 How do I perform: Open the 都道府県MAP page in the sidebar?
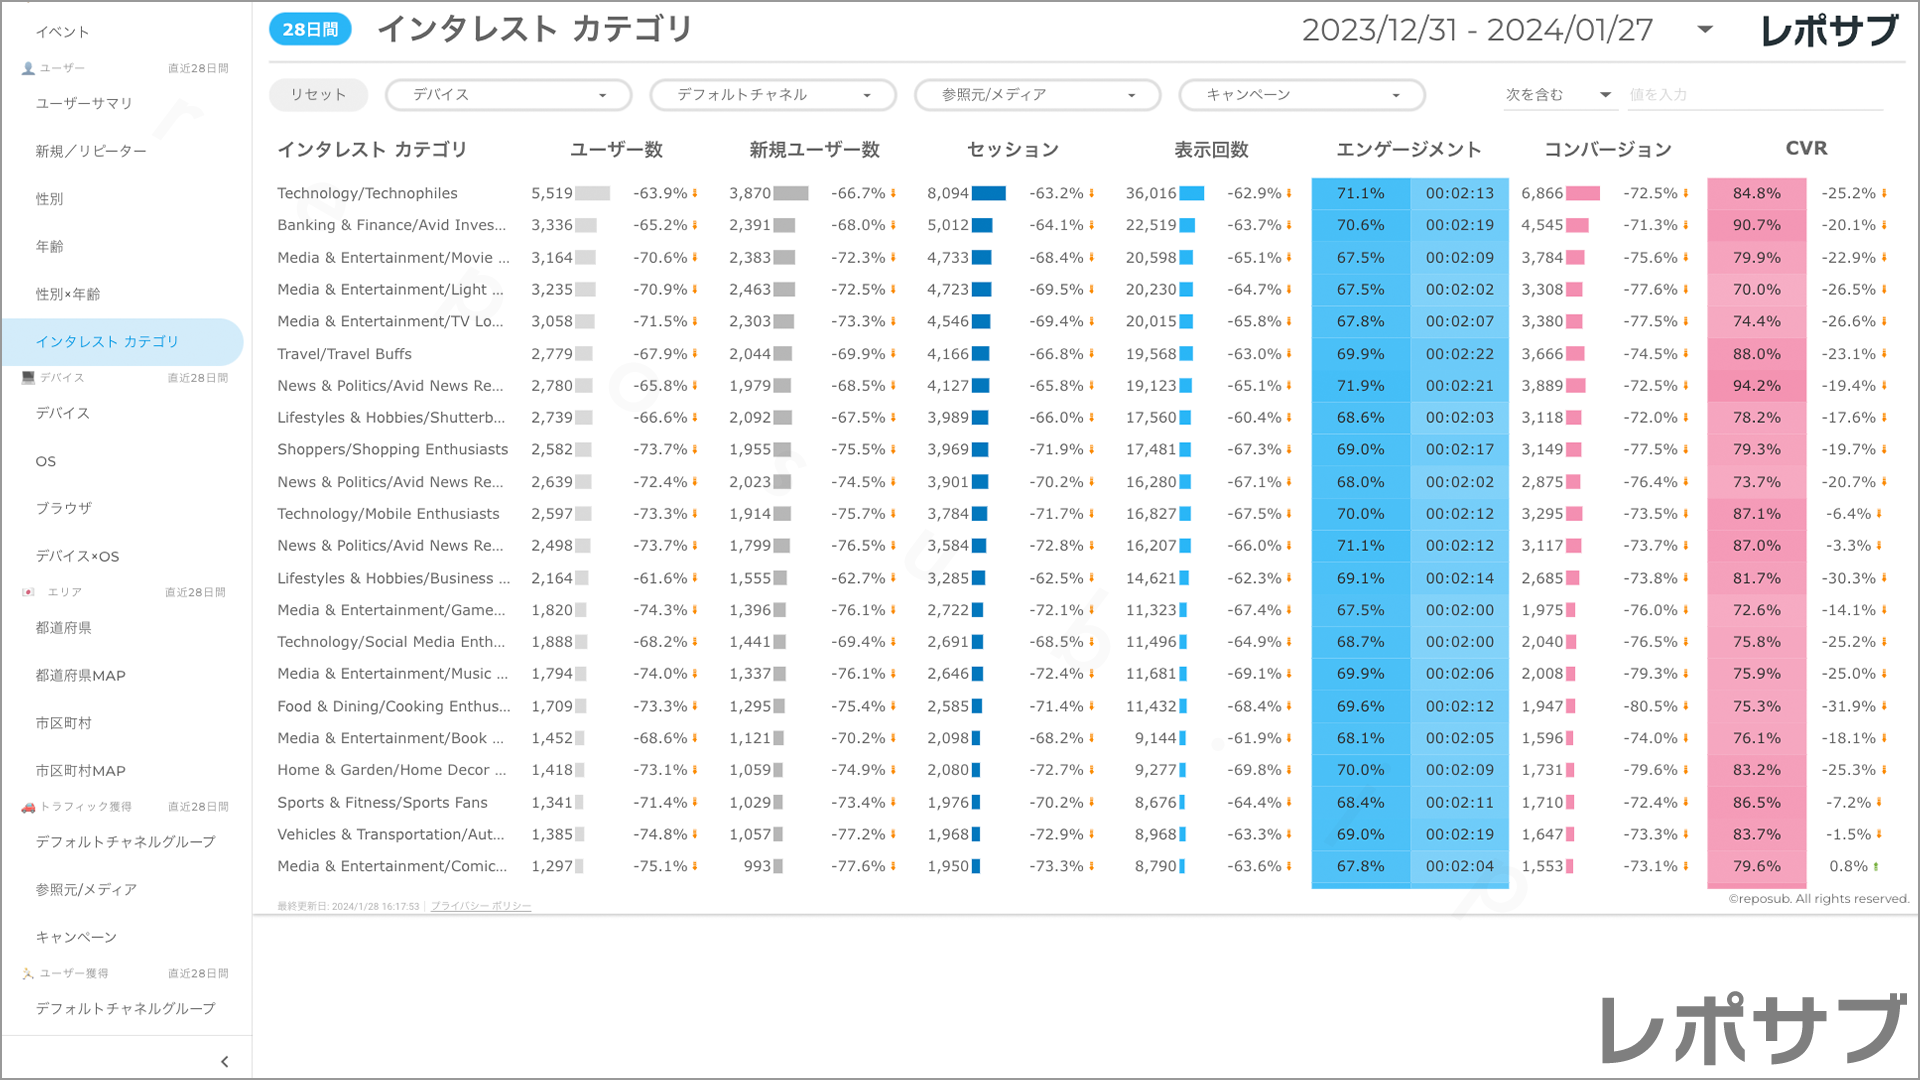80,676
